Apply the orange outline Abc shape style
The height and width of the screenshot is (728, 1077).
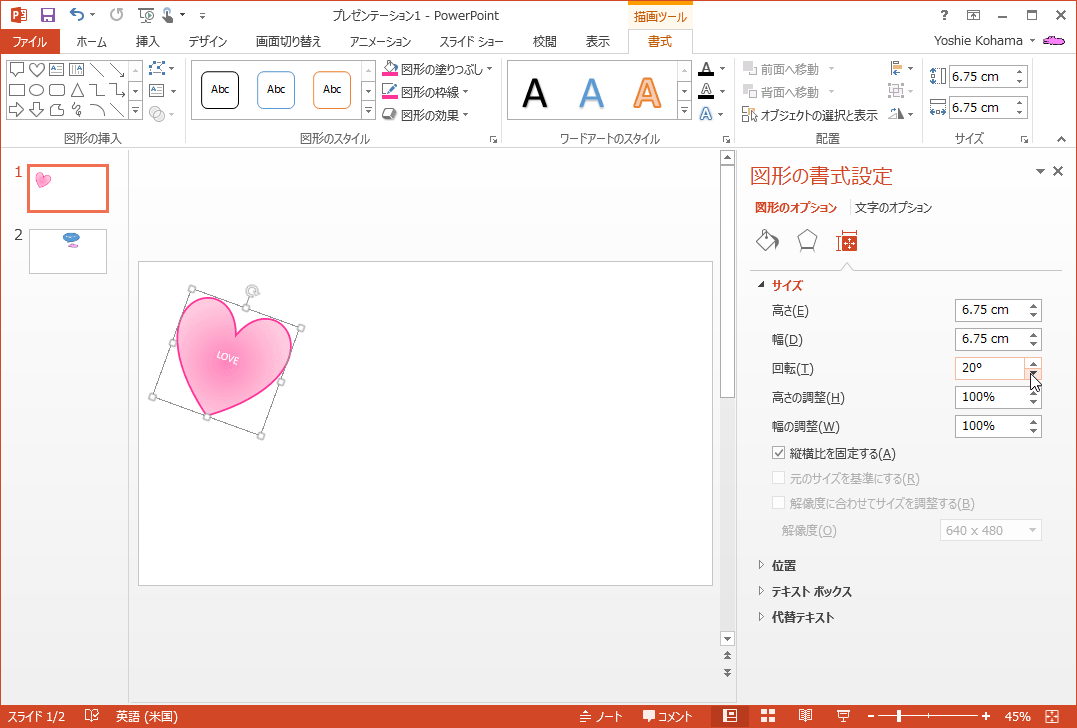(x=332, y=90)
